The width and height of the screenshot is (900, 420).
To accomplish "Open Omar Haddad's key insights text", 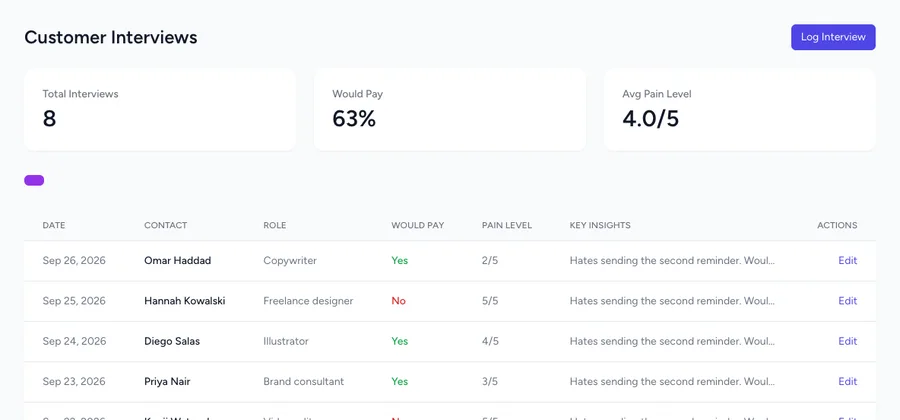I will (x=672, y=260).
